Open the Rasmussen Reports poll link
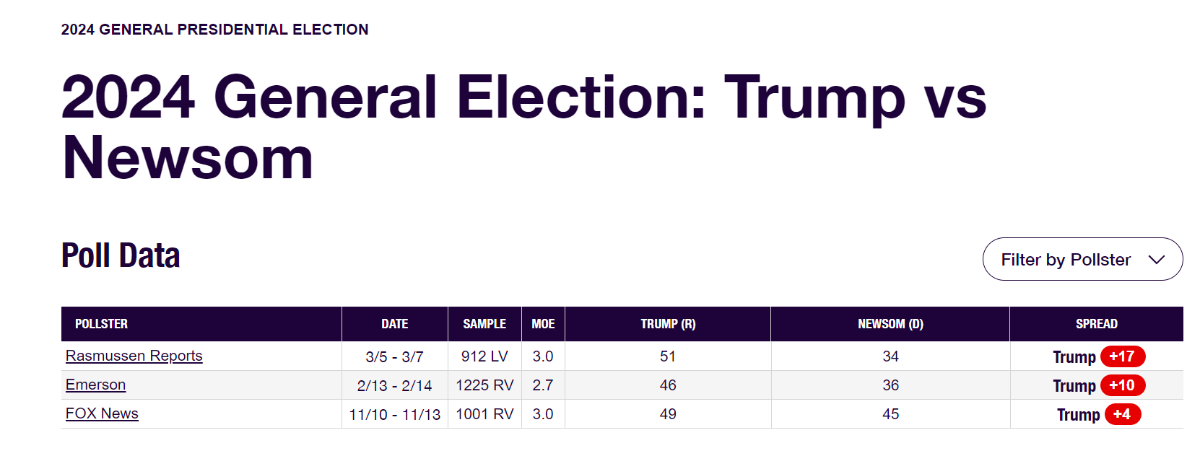This screenshot has width=1200, height=456. pos(134,356)
